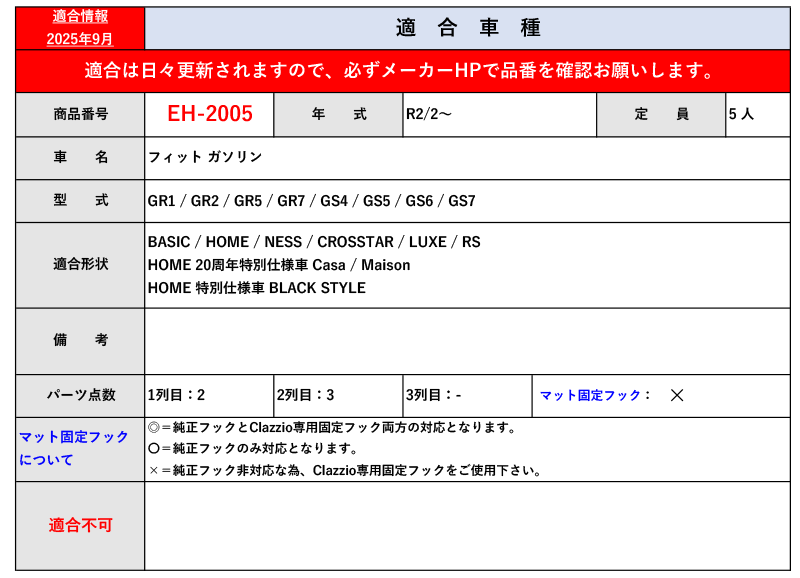
Task: Select the HOME 20周年特別仕様車 Casa / Maison line
Action: tap(278, 265)
